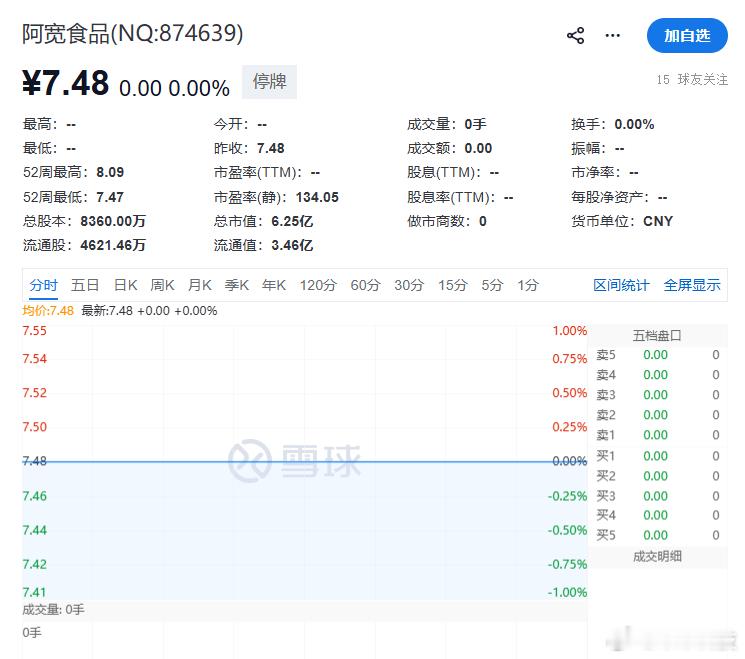Click the 流通股 value 4621.46万
This screenshot has height=659, width=745.
(x=113, y=246)
